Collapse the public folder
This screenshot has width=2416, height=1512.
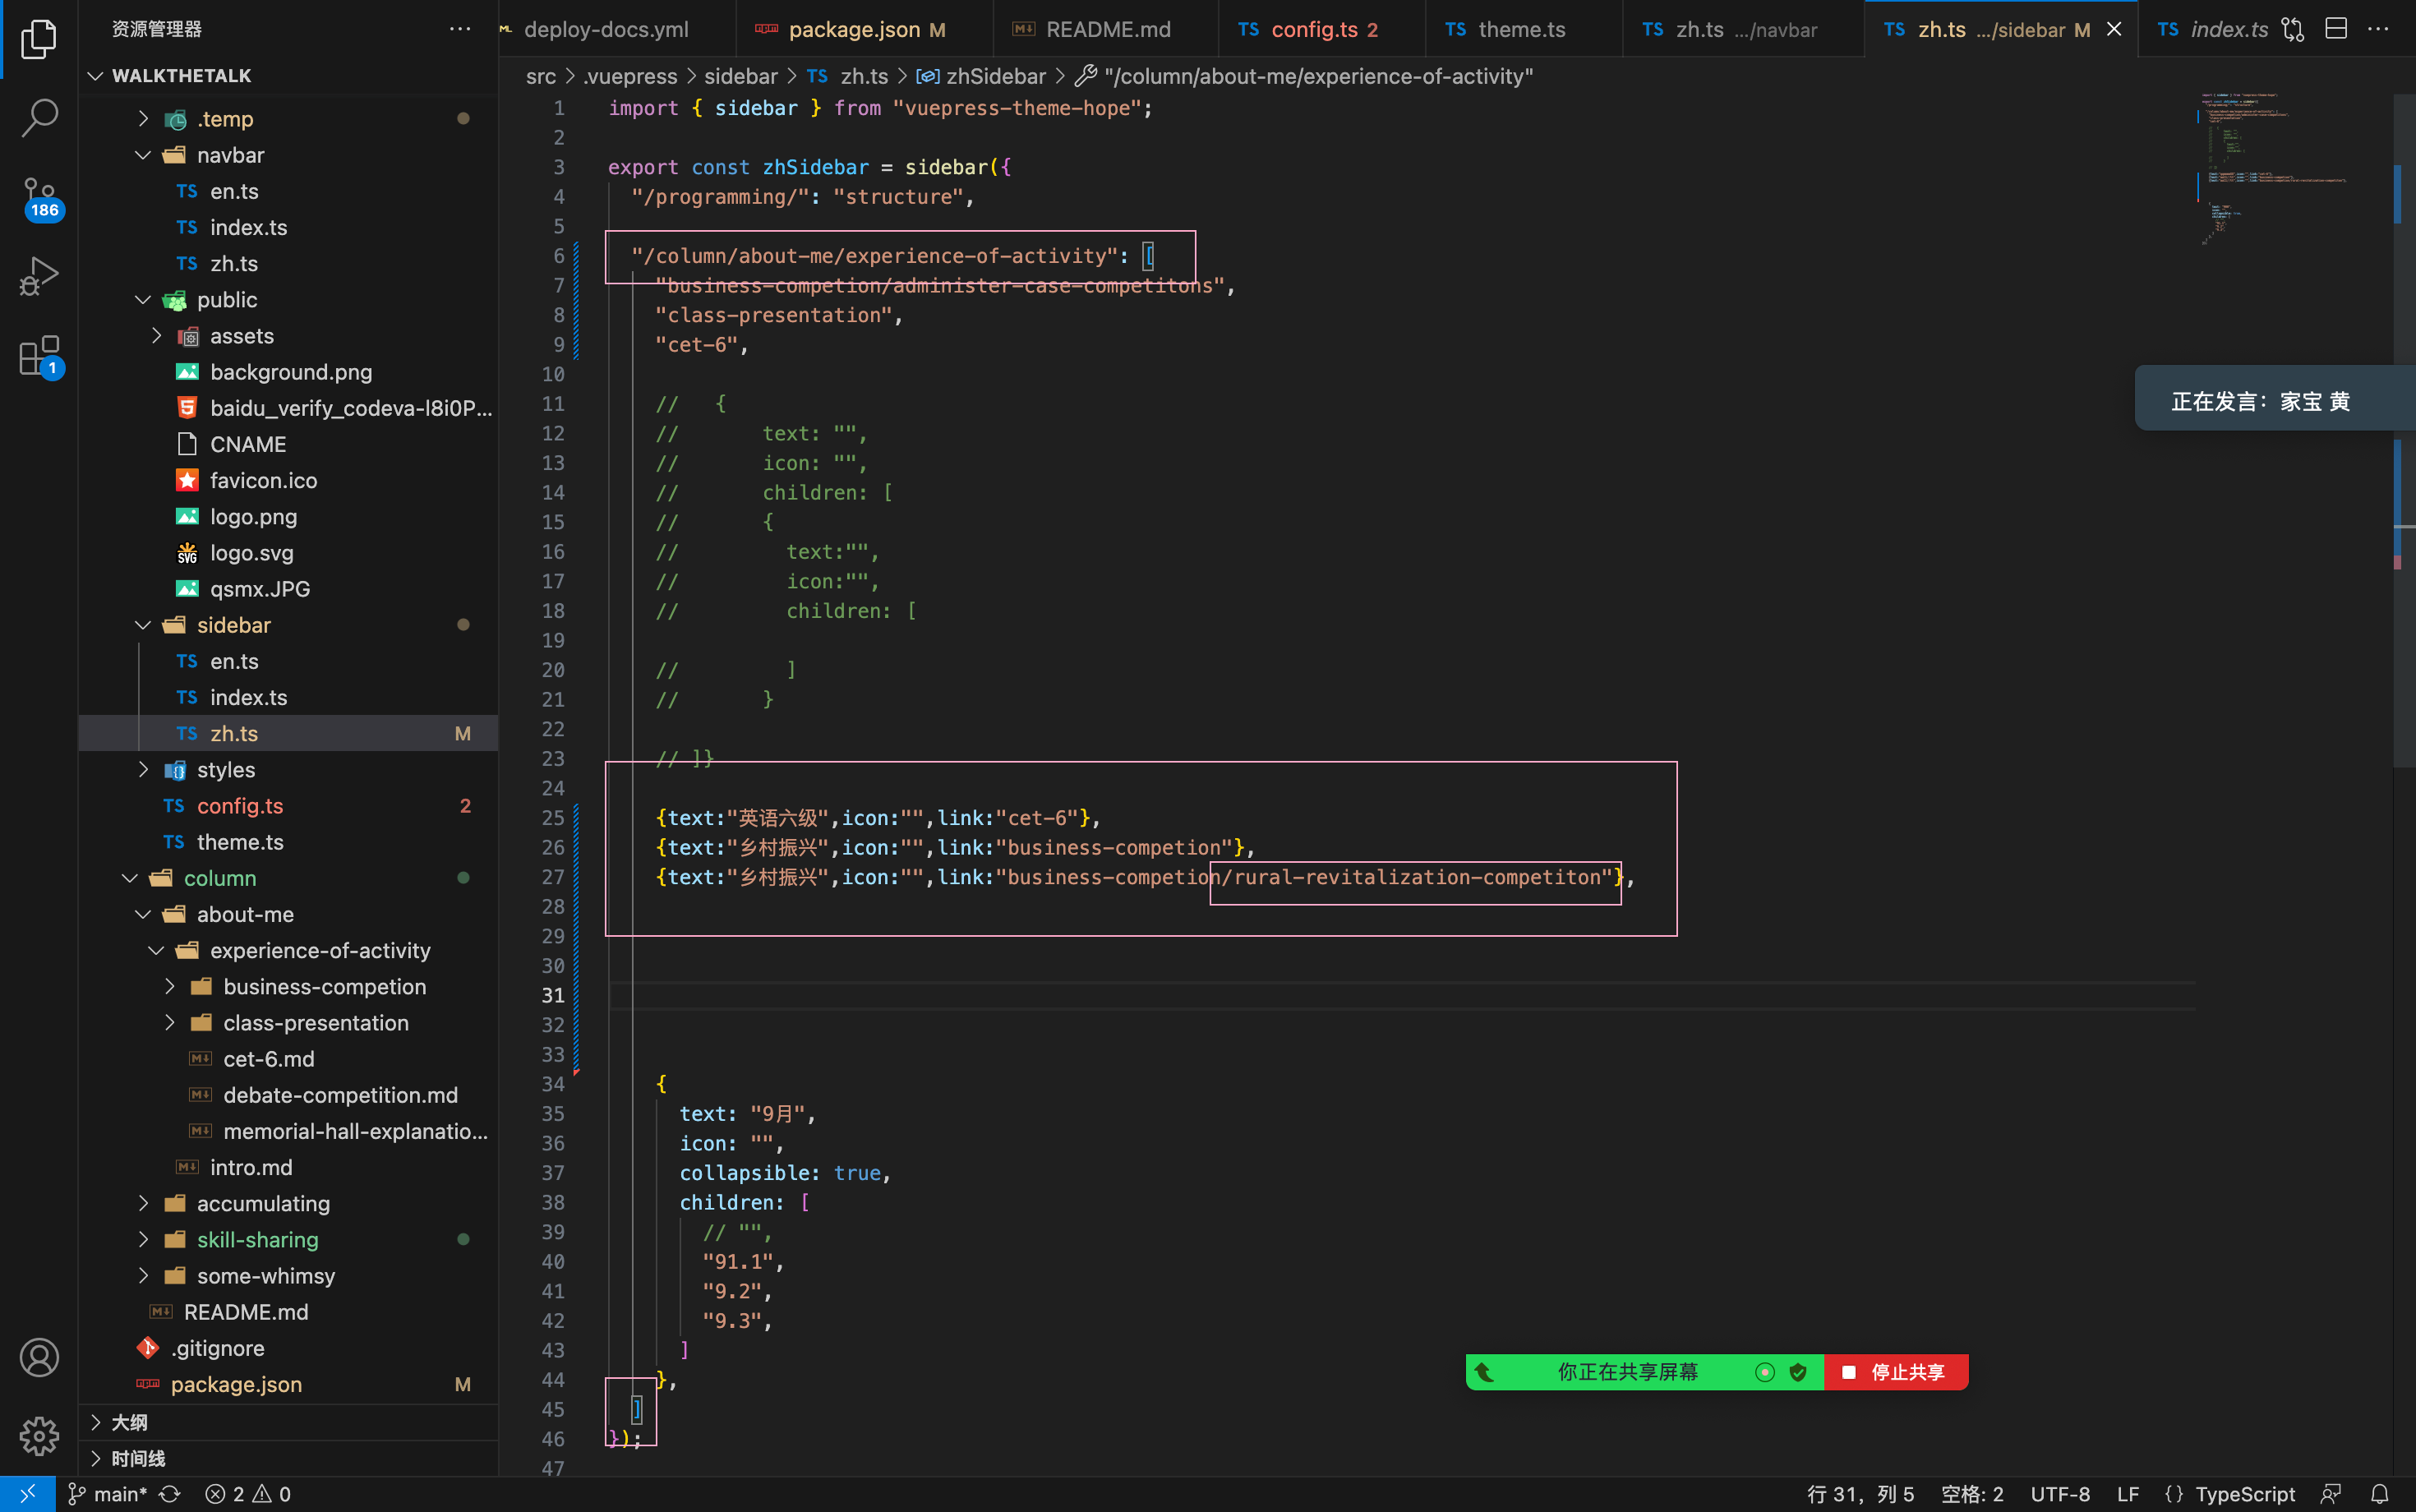point(143,300)
